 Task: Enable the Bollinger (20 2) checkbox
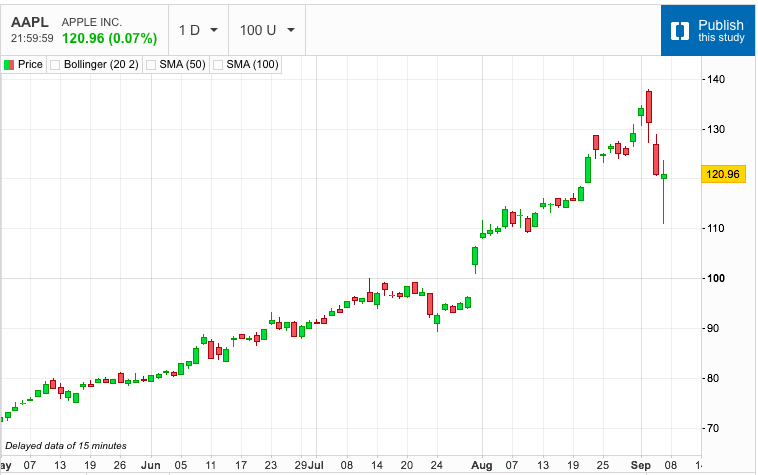pyautogui.click(x=55, y=65)
